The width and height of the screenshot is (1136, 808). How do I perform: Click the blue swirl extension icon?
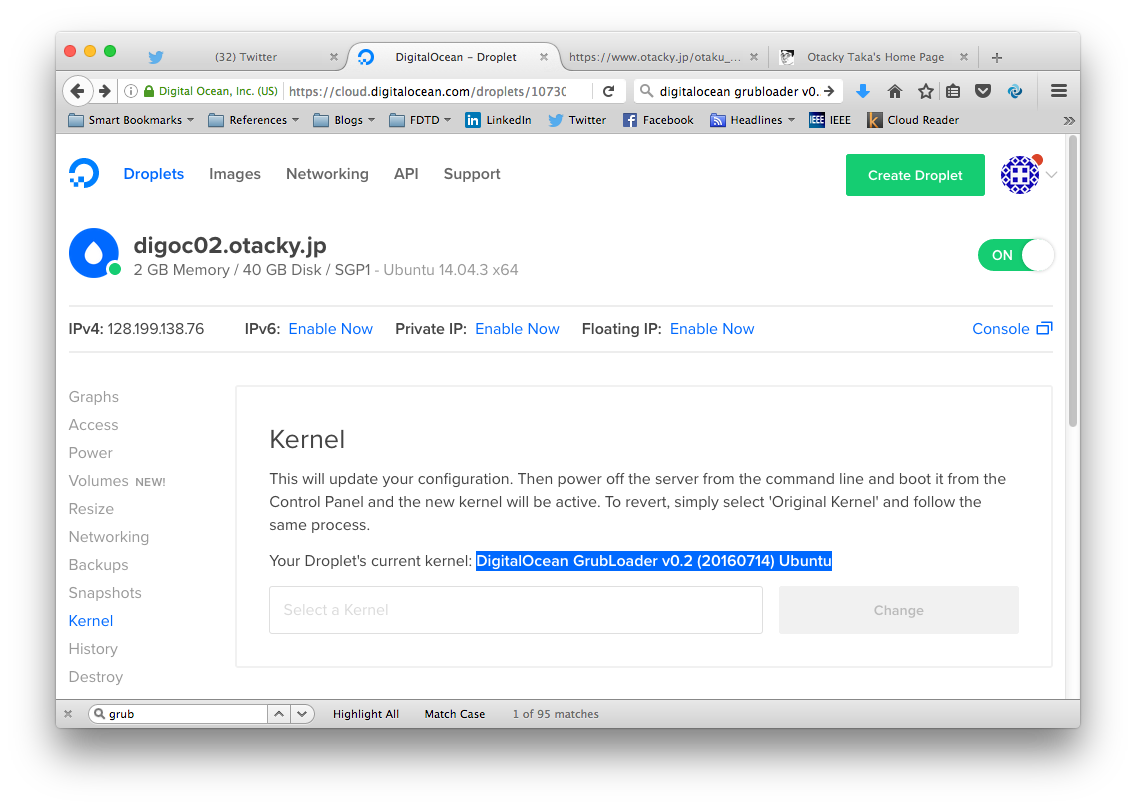coord(1015,91)
